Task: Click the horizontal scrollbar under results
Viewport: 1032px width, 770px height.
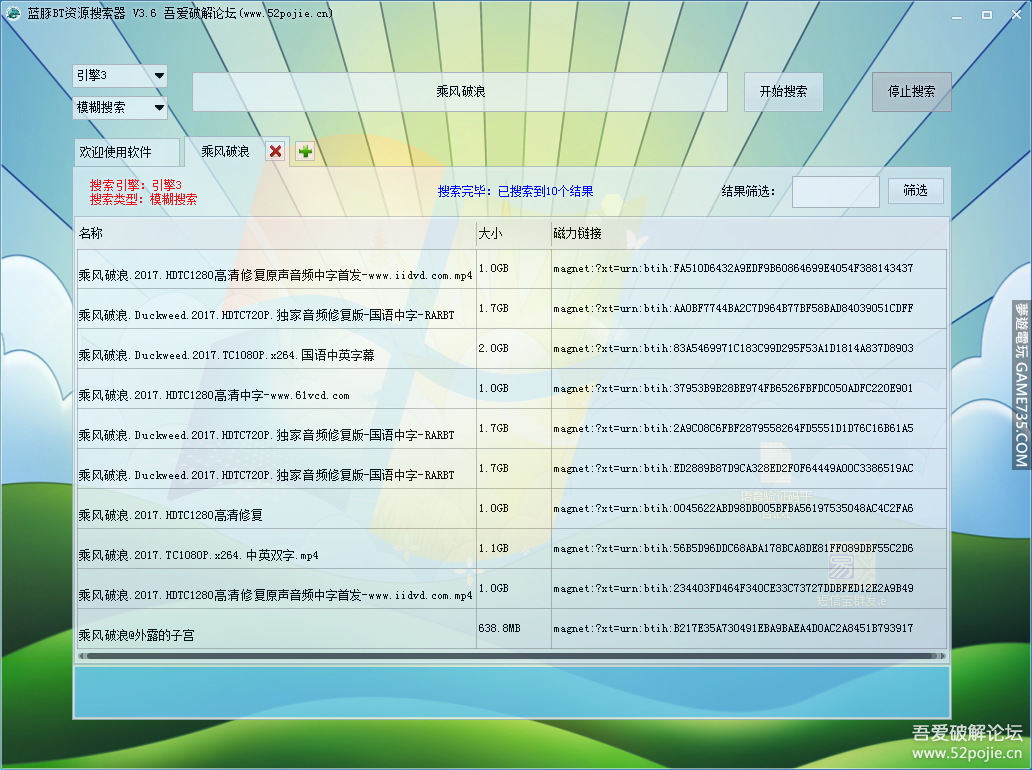Action: pos(511,656)
